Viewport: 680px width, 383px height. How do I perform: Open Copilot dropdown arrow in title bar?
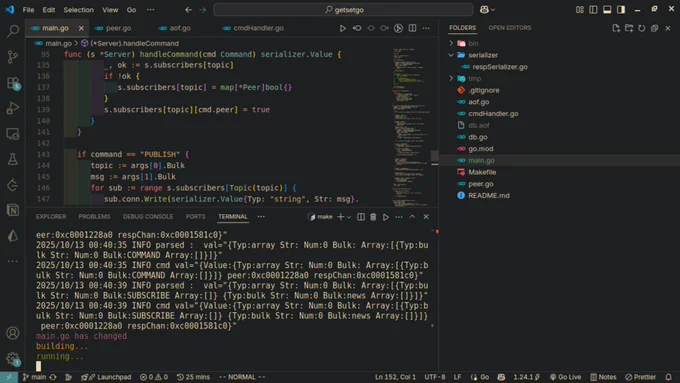[493, 10]
